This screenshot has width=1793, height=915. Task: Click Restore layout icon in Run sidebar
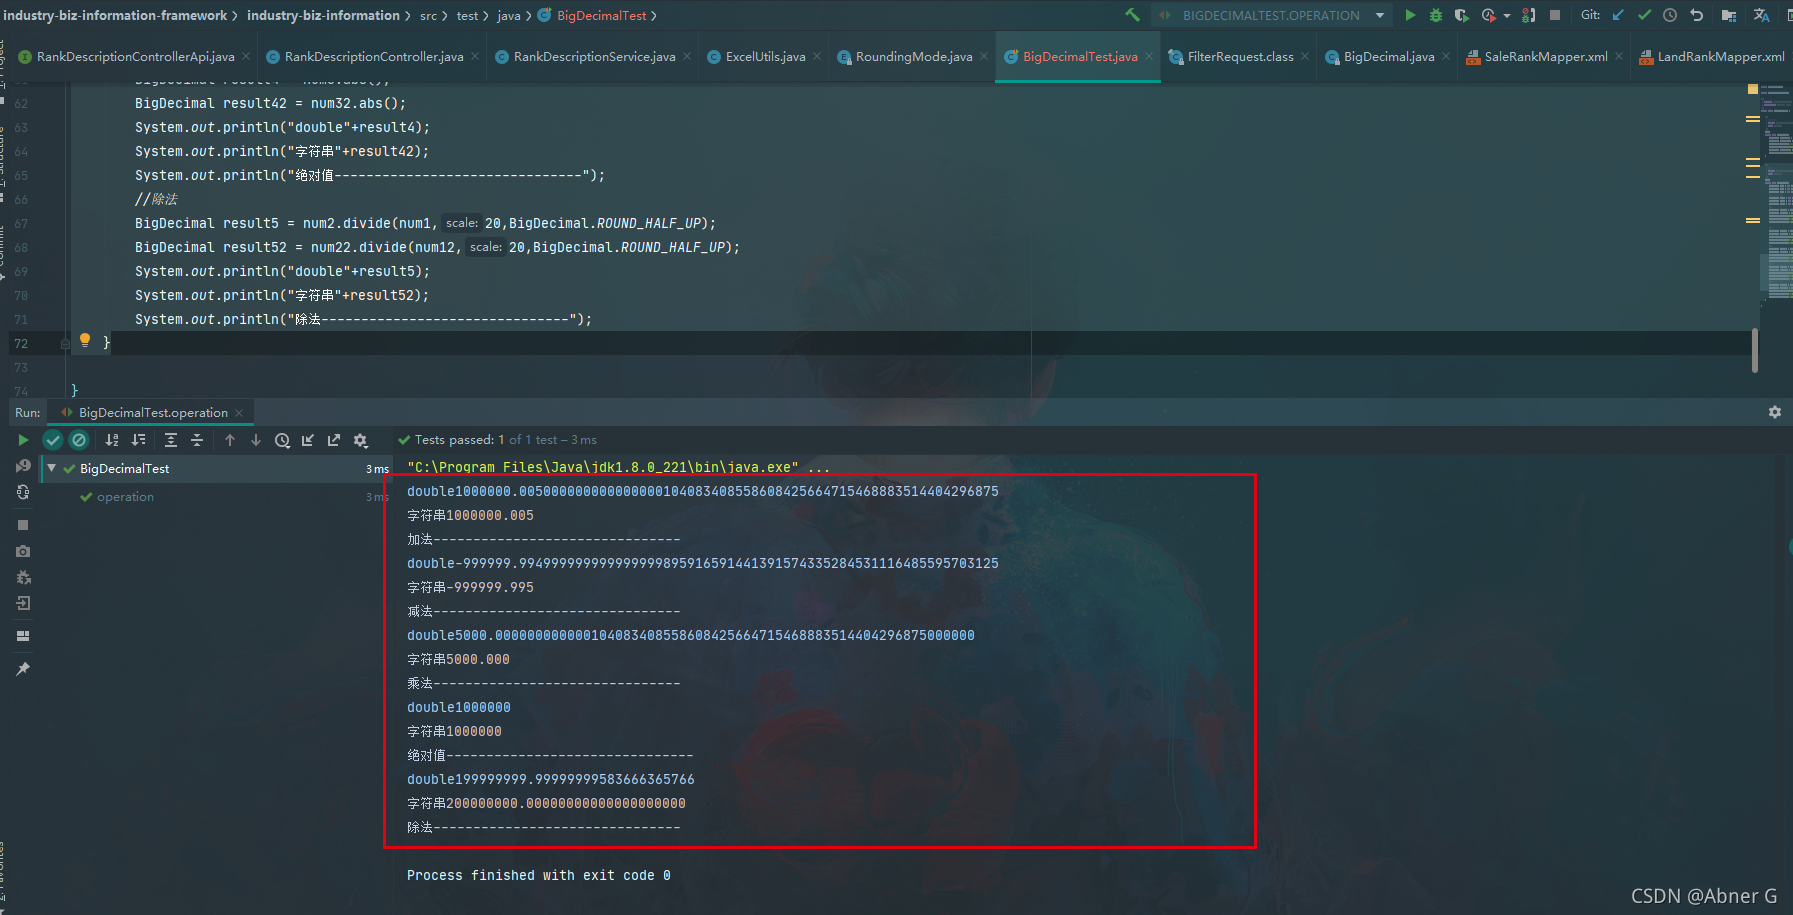click(23, 636)
